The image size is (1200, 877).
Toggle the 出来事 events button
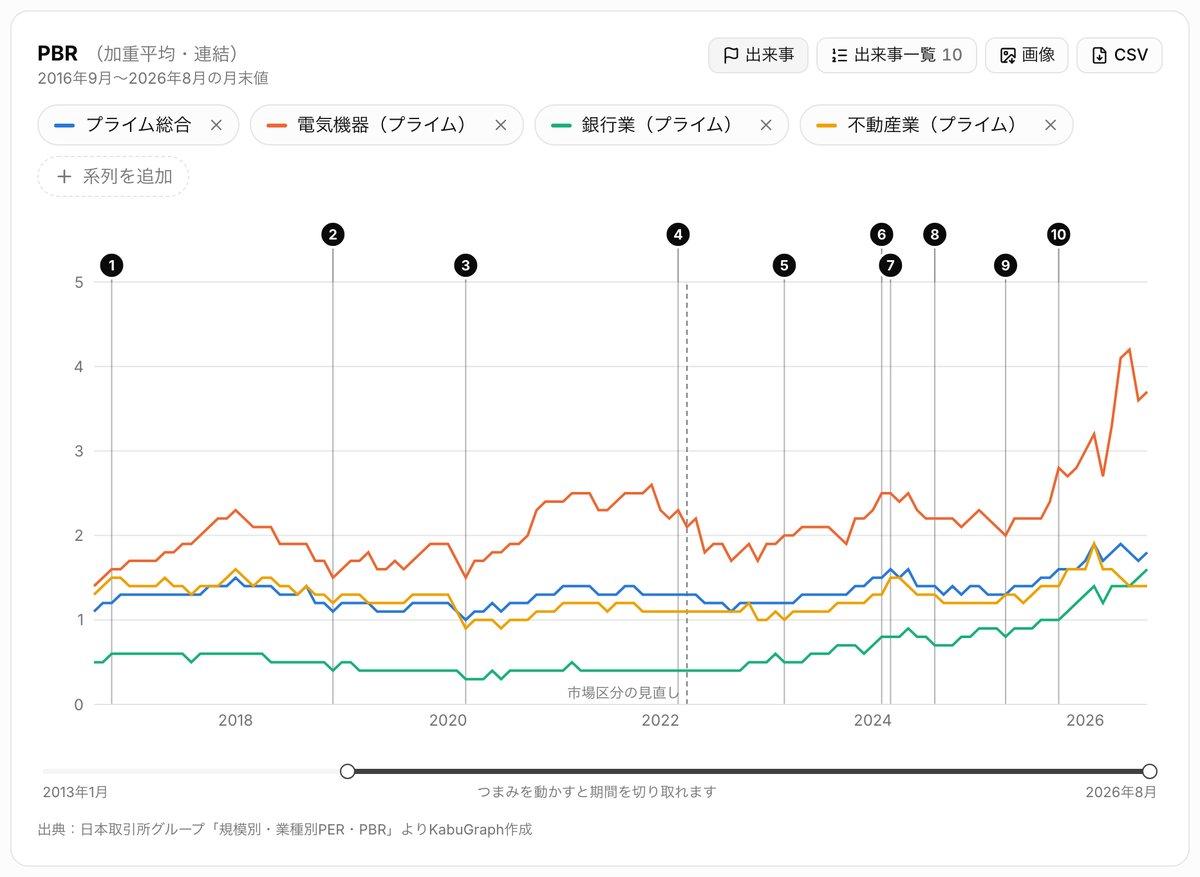click(x=758, y=55)
